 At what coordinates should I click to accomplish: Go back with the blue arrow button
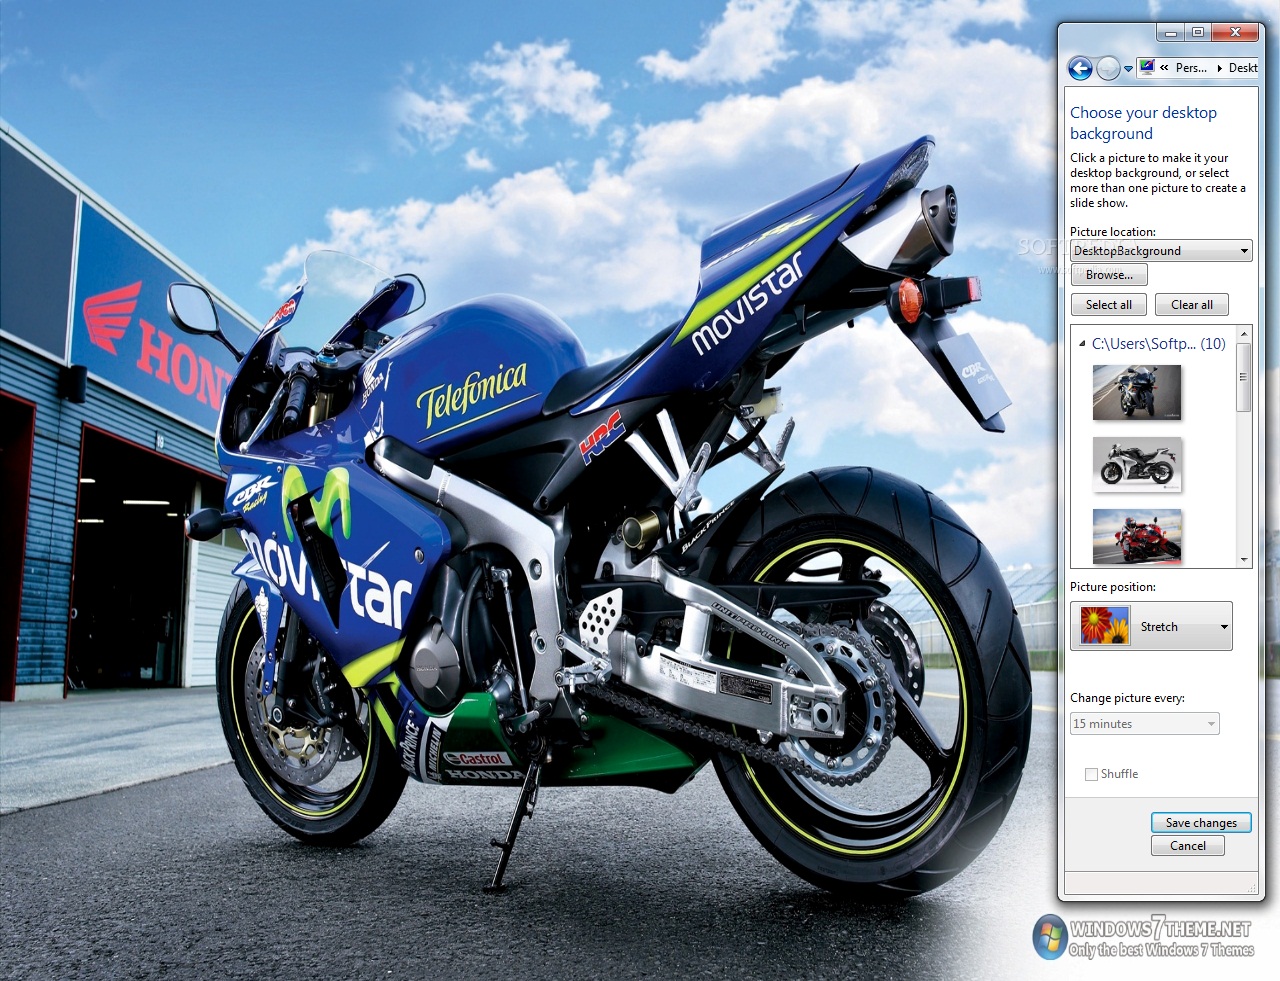[1080, 68]
